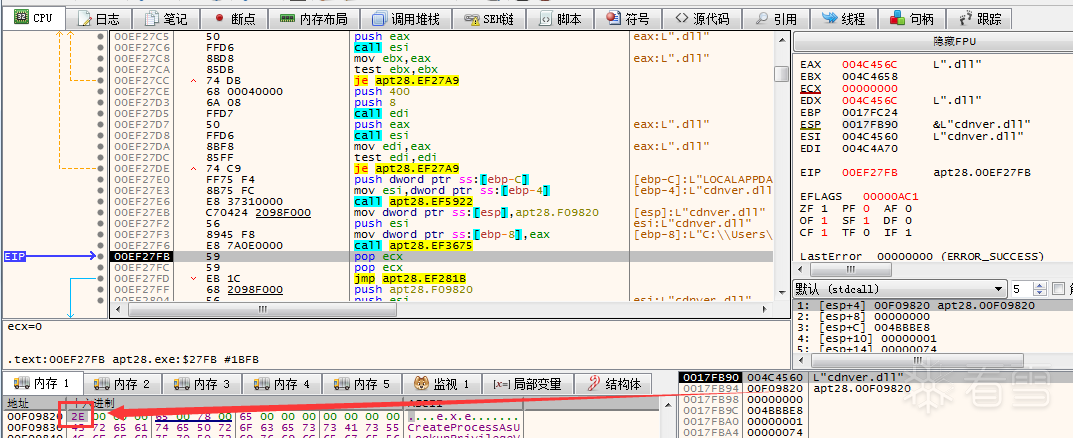
Task: Open the 默认 (stdcall) calling convention dropdown
Action: [x=900, y=289]
